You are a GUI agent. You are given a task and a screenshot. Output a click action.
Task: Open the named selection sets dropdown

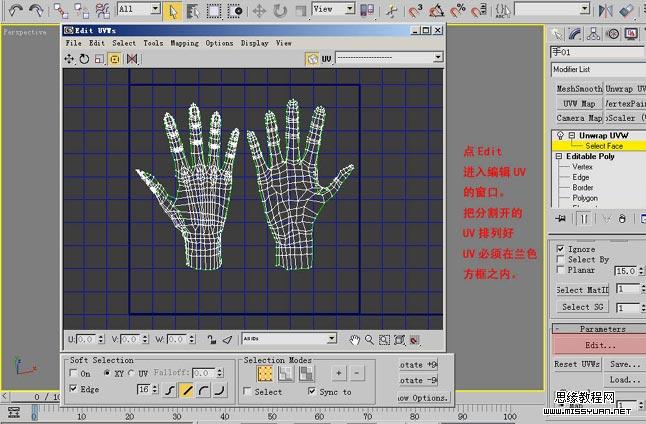(584, 8)
